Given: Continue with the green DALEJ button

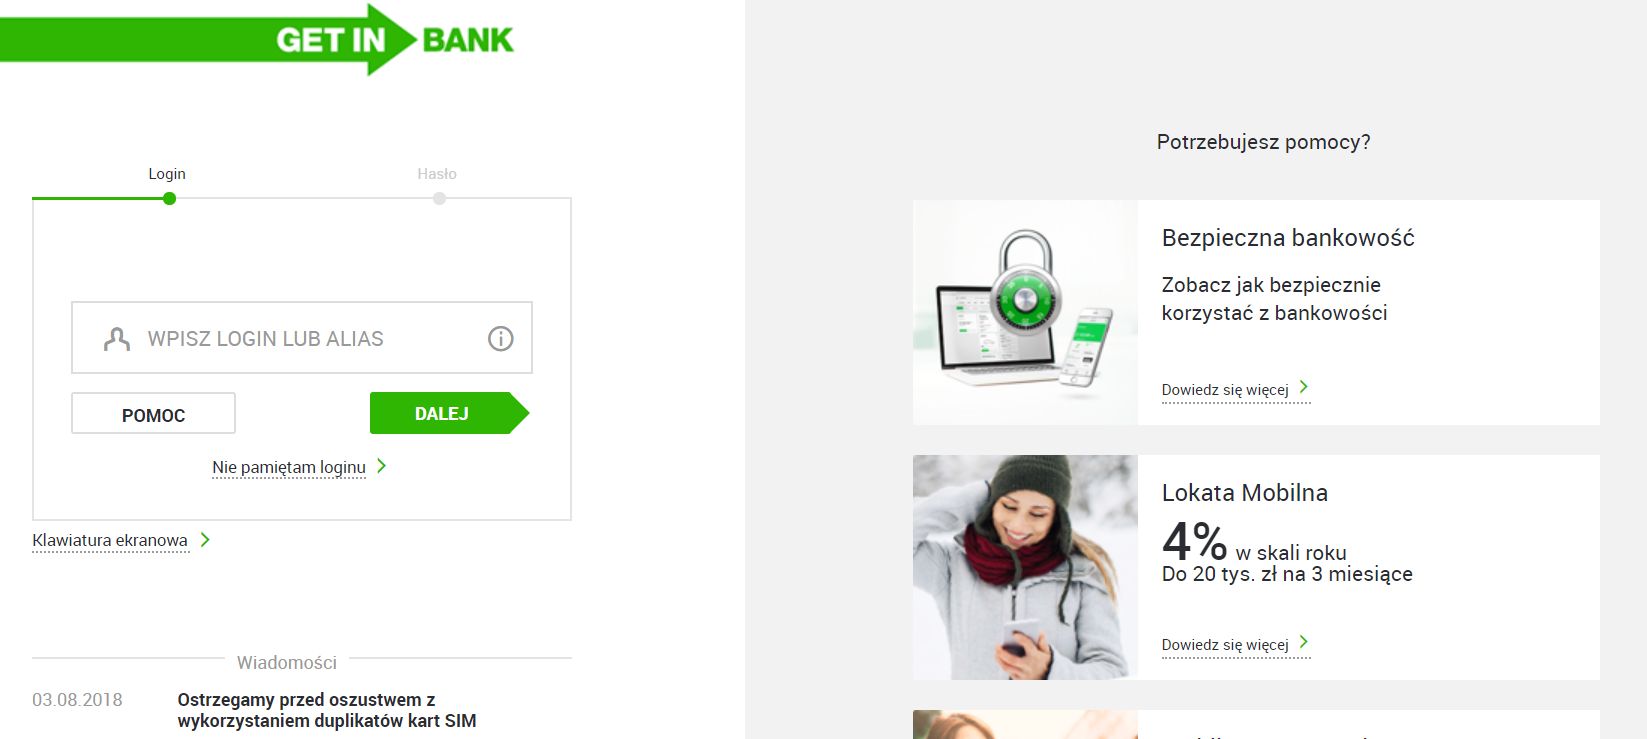Looking at the screenshot, I should [449, 413].
